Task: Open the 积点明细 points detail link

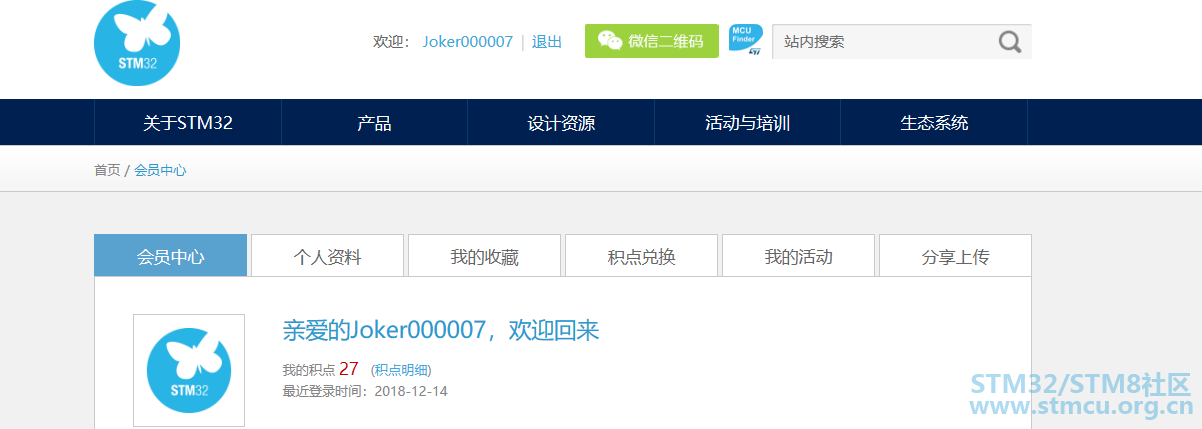Action: pyautogui.click(x=401, y=370)
